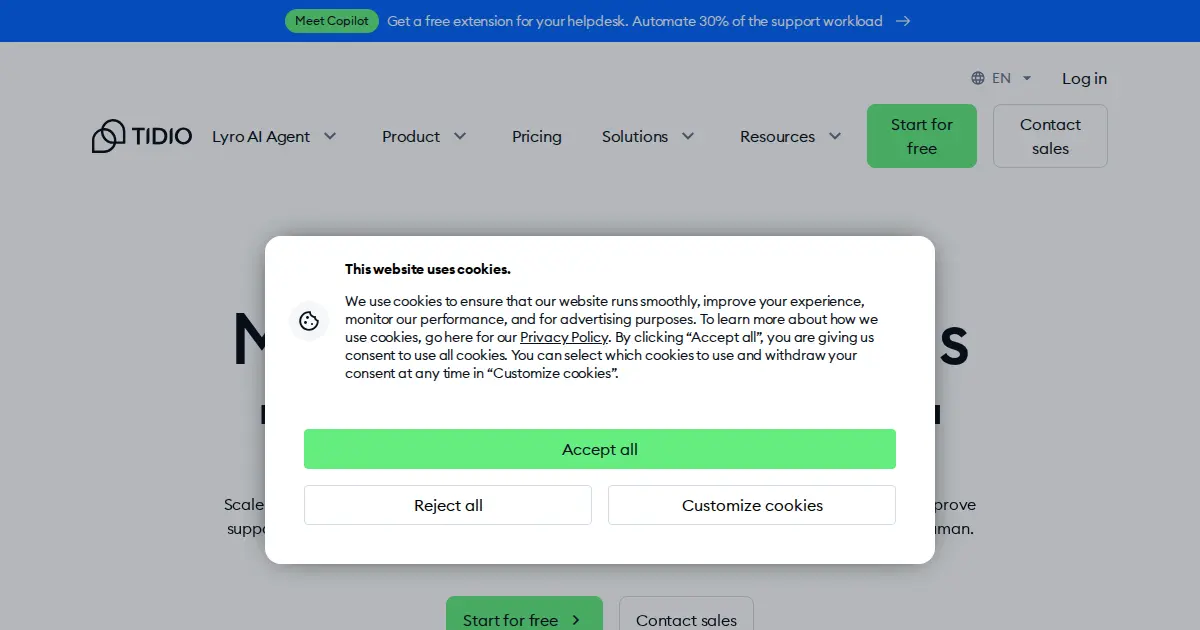1200x630 pixels.
Task: Select the Lyro AI Agent menu label
Action: [261, 136]
